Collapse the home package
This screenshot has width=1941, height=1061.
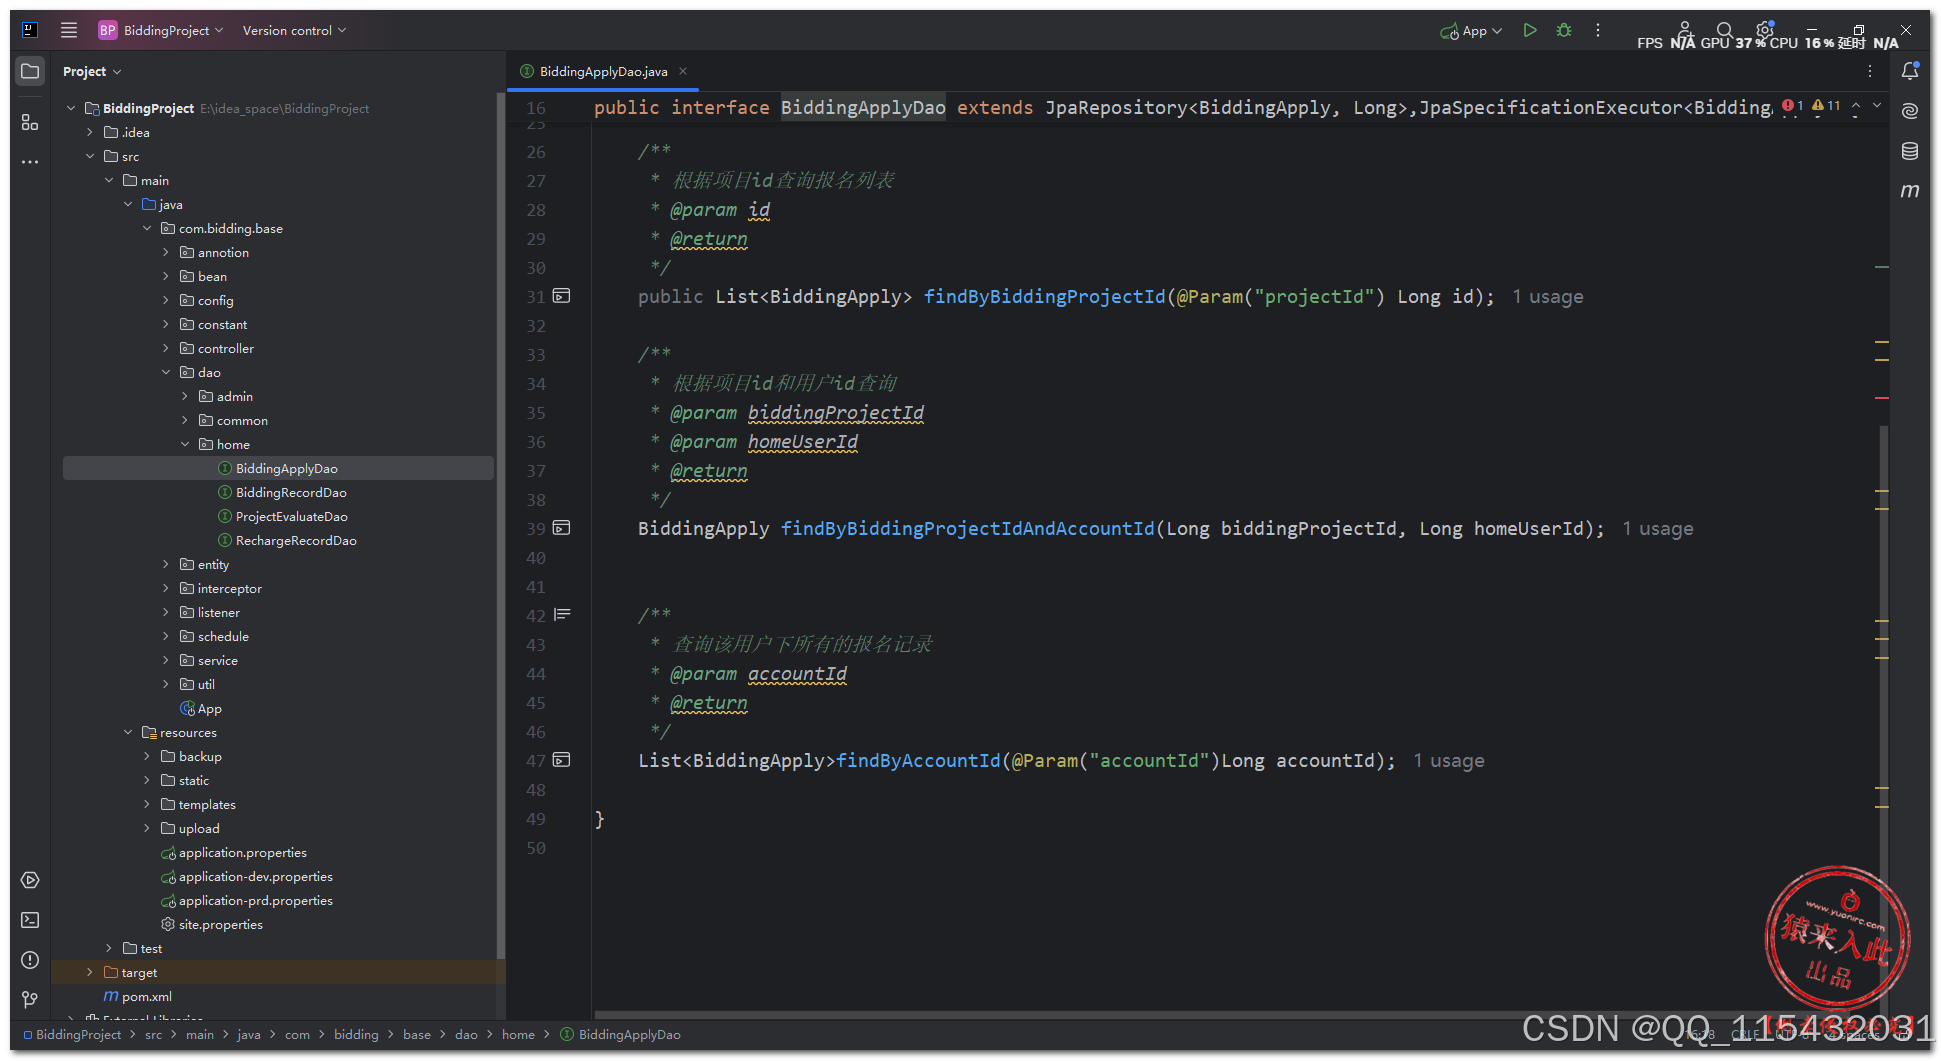[185, 444]
